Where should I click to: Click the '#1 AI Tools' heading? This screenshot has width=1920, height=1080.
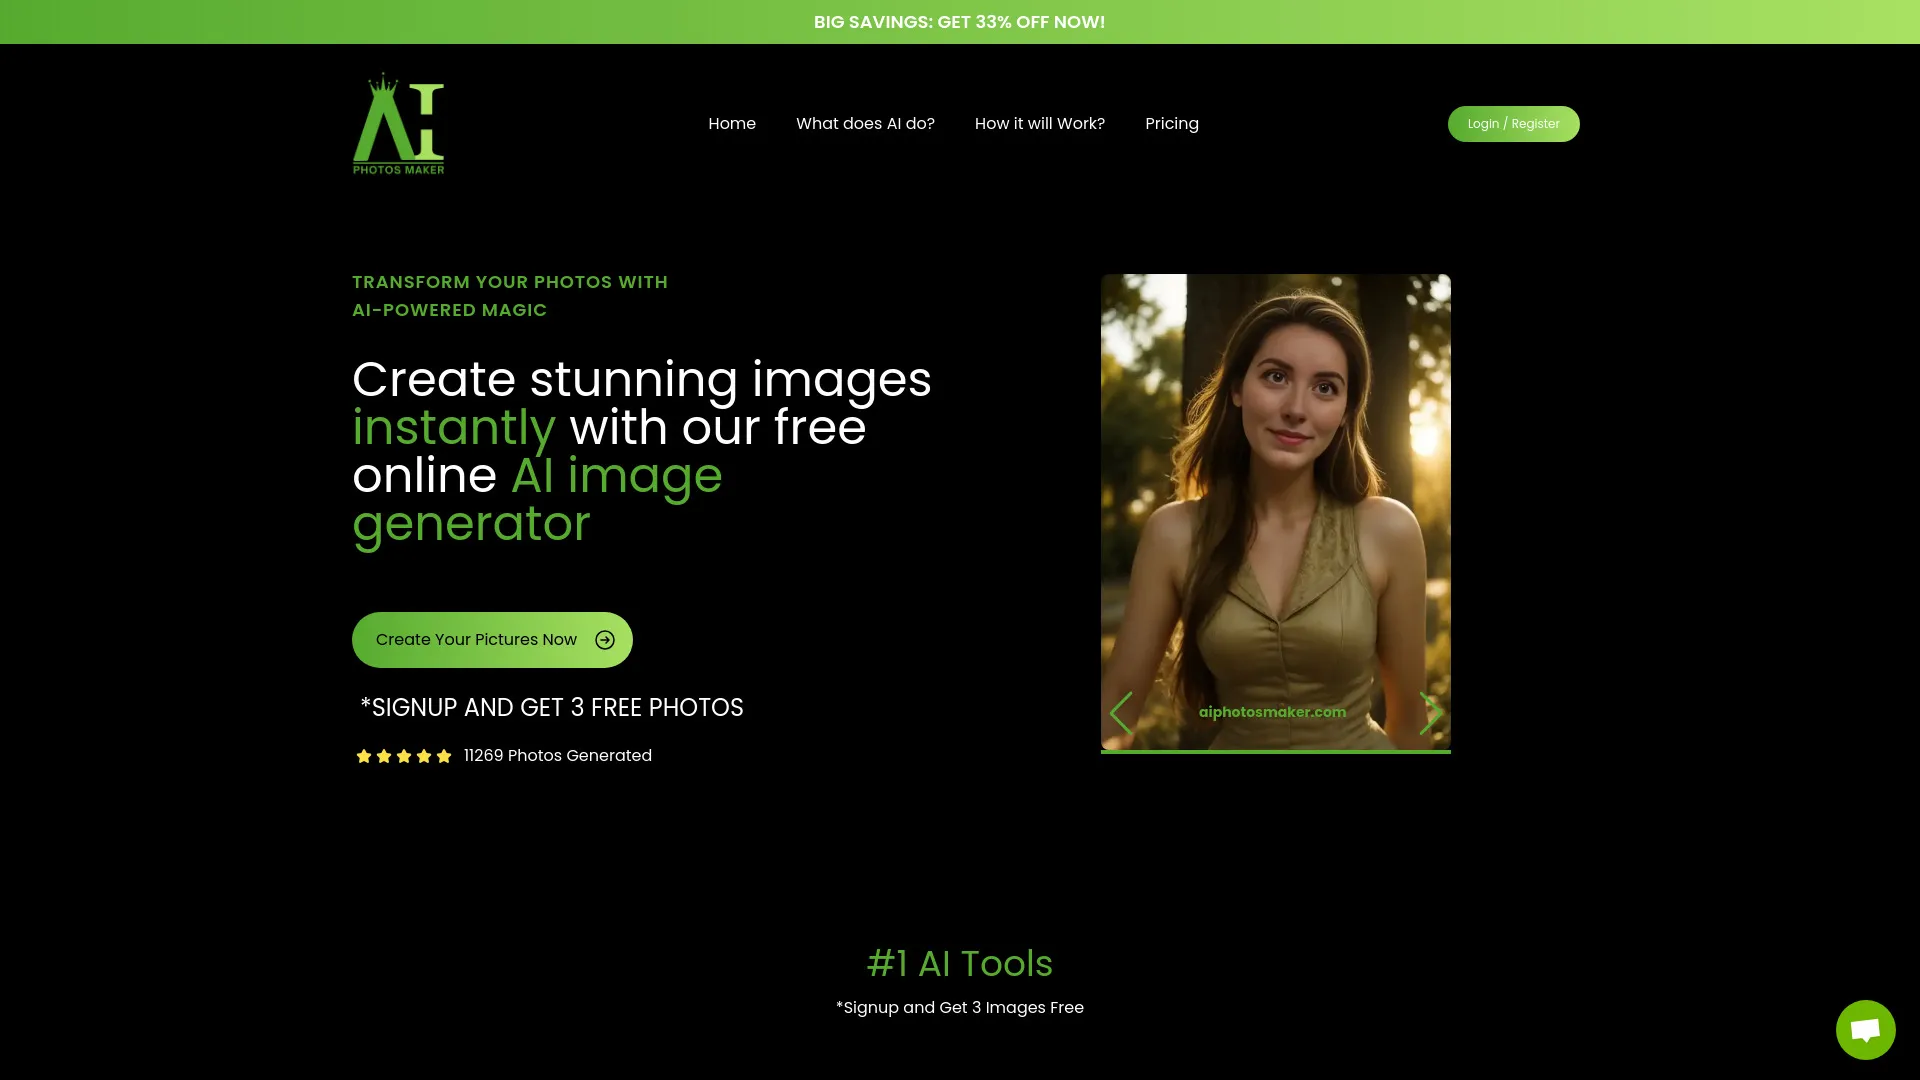click(x=960, y=963)
